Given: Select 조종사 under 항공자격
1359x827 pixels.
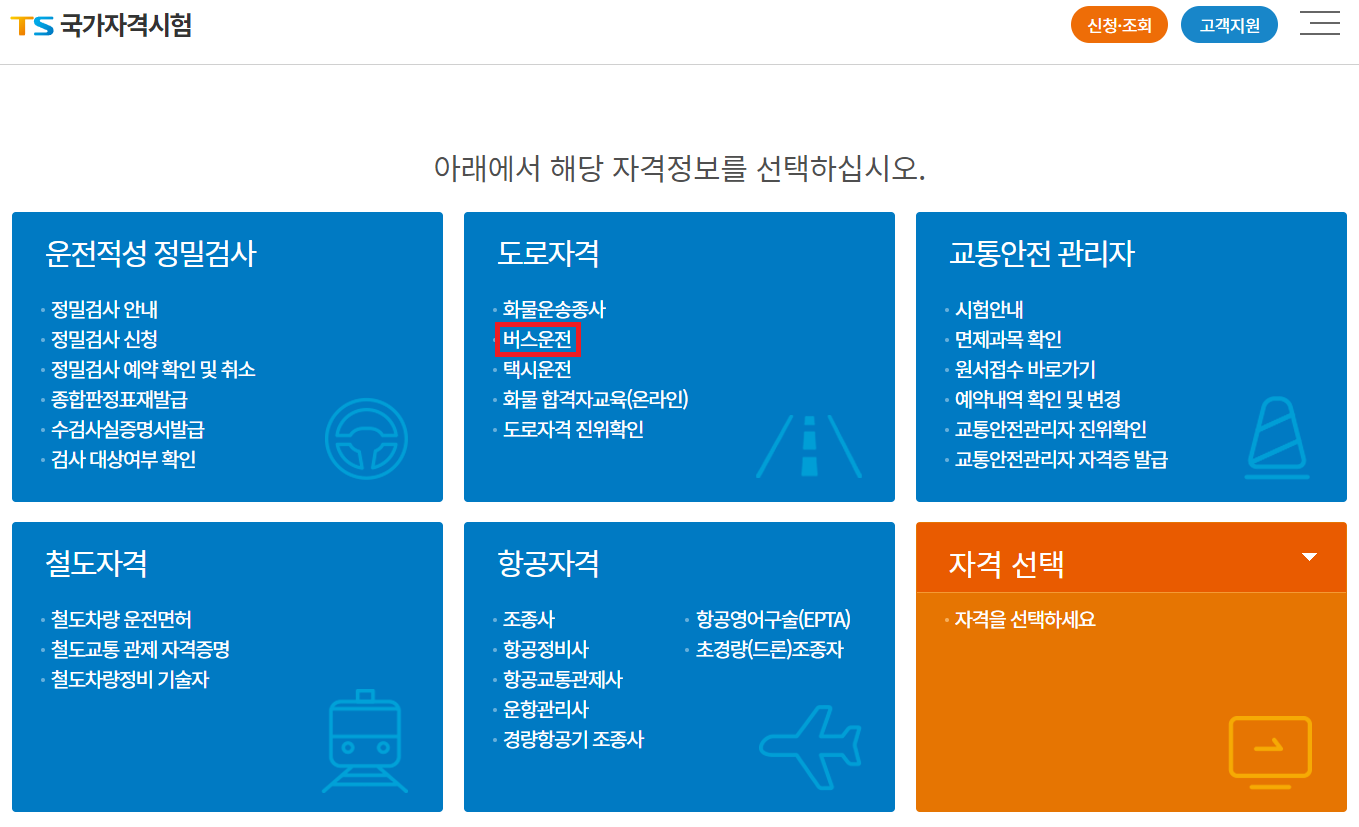Looking at the screenshot, I should point(528,620).
